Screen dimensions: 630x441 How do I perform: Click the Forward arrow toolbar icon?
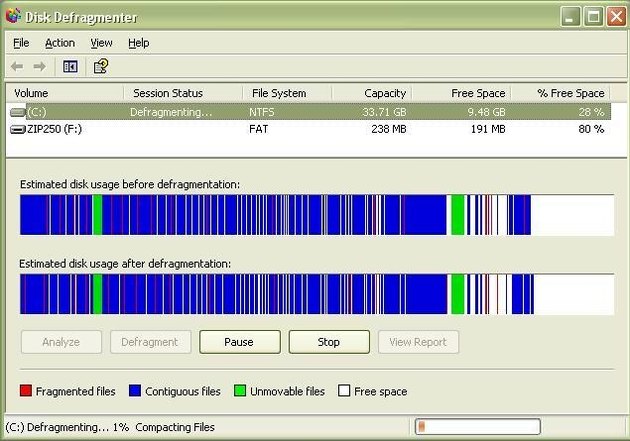39,66
